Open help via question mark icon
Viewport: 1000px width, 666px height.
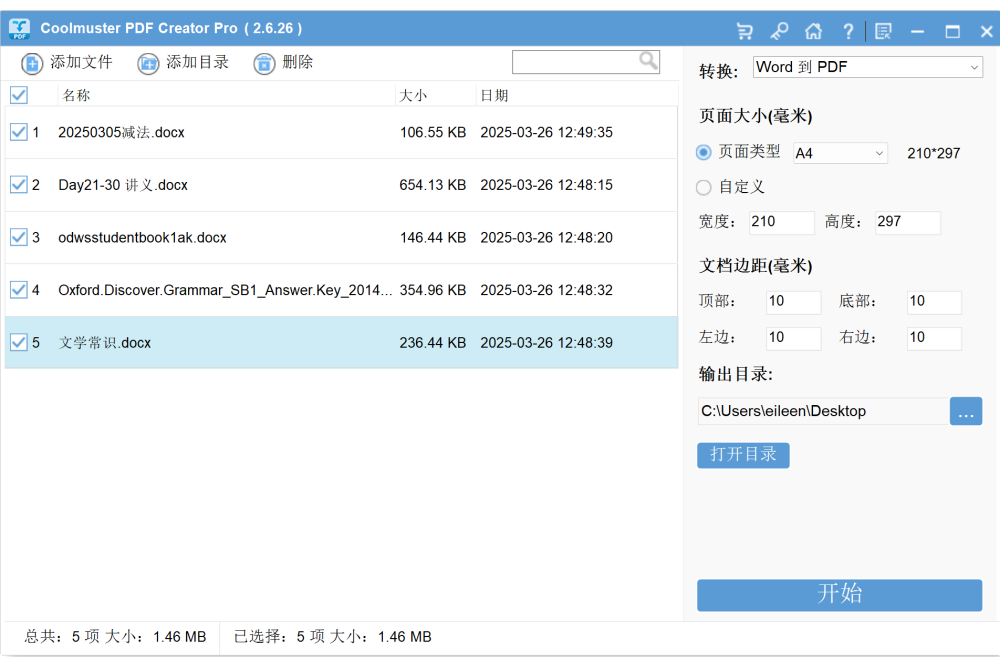point(848,31)
